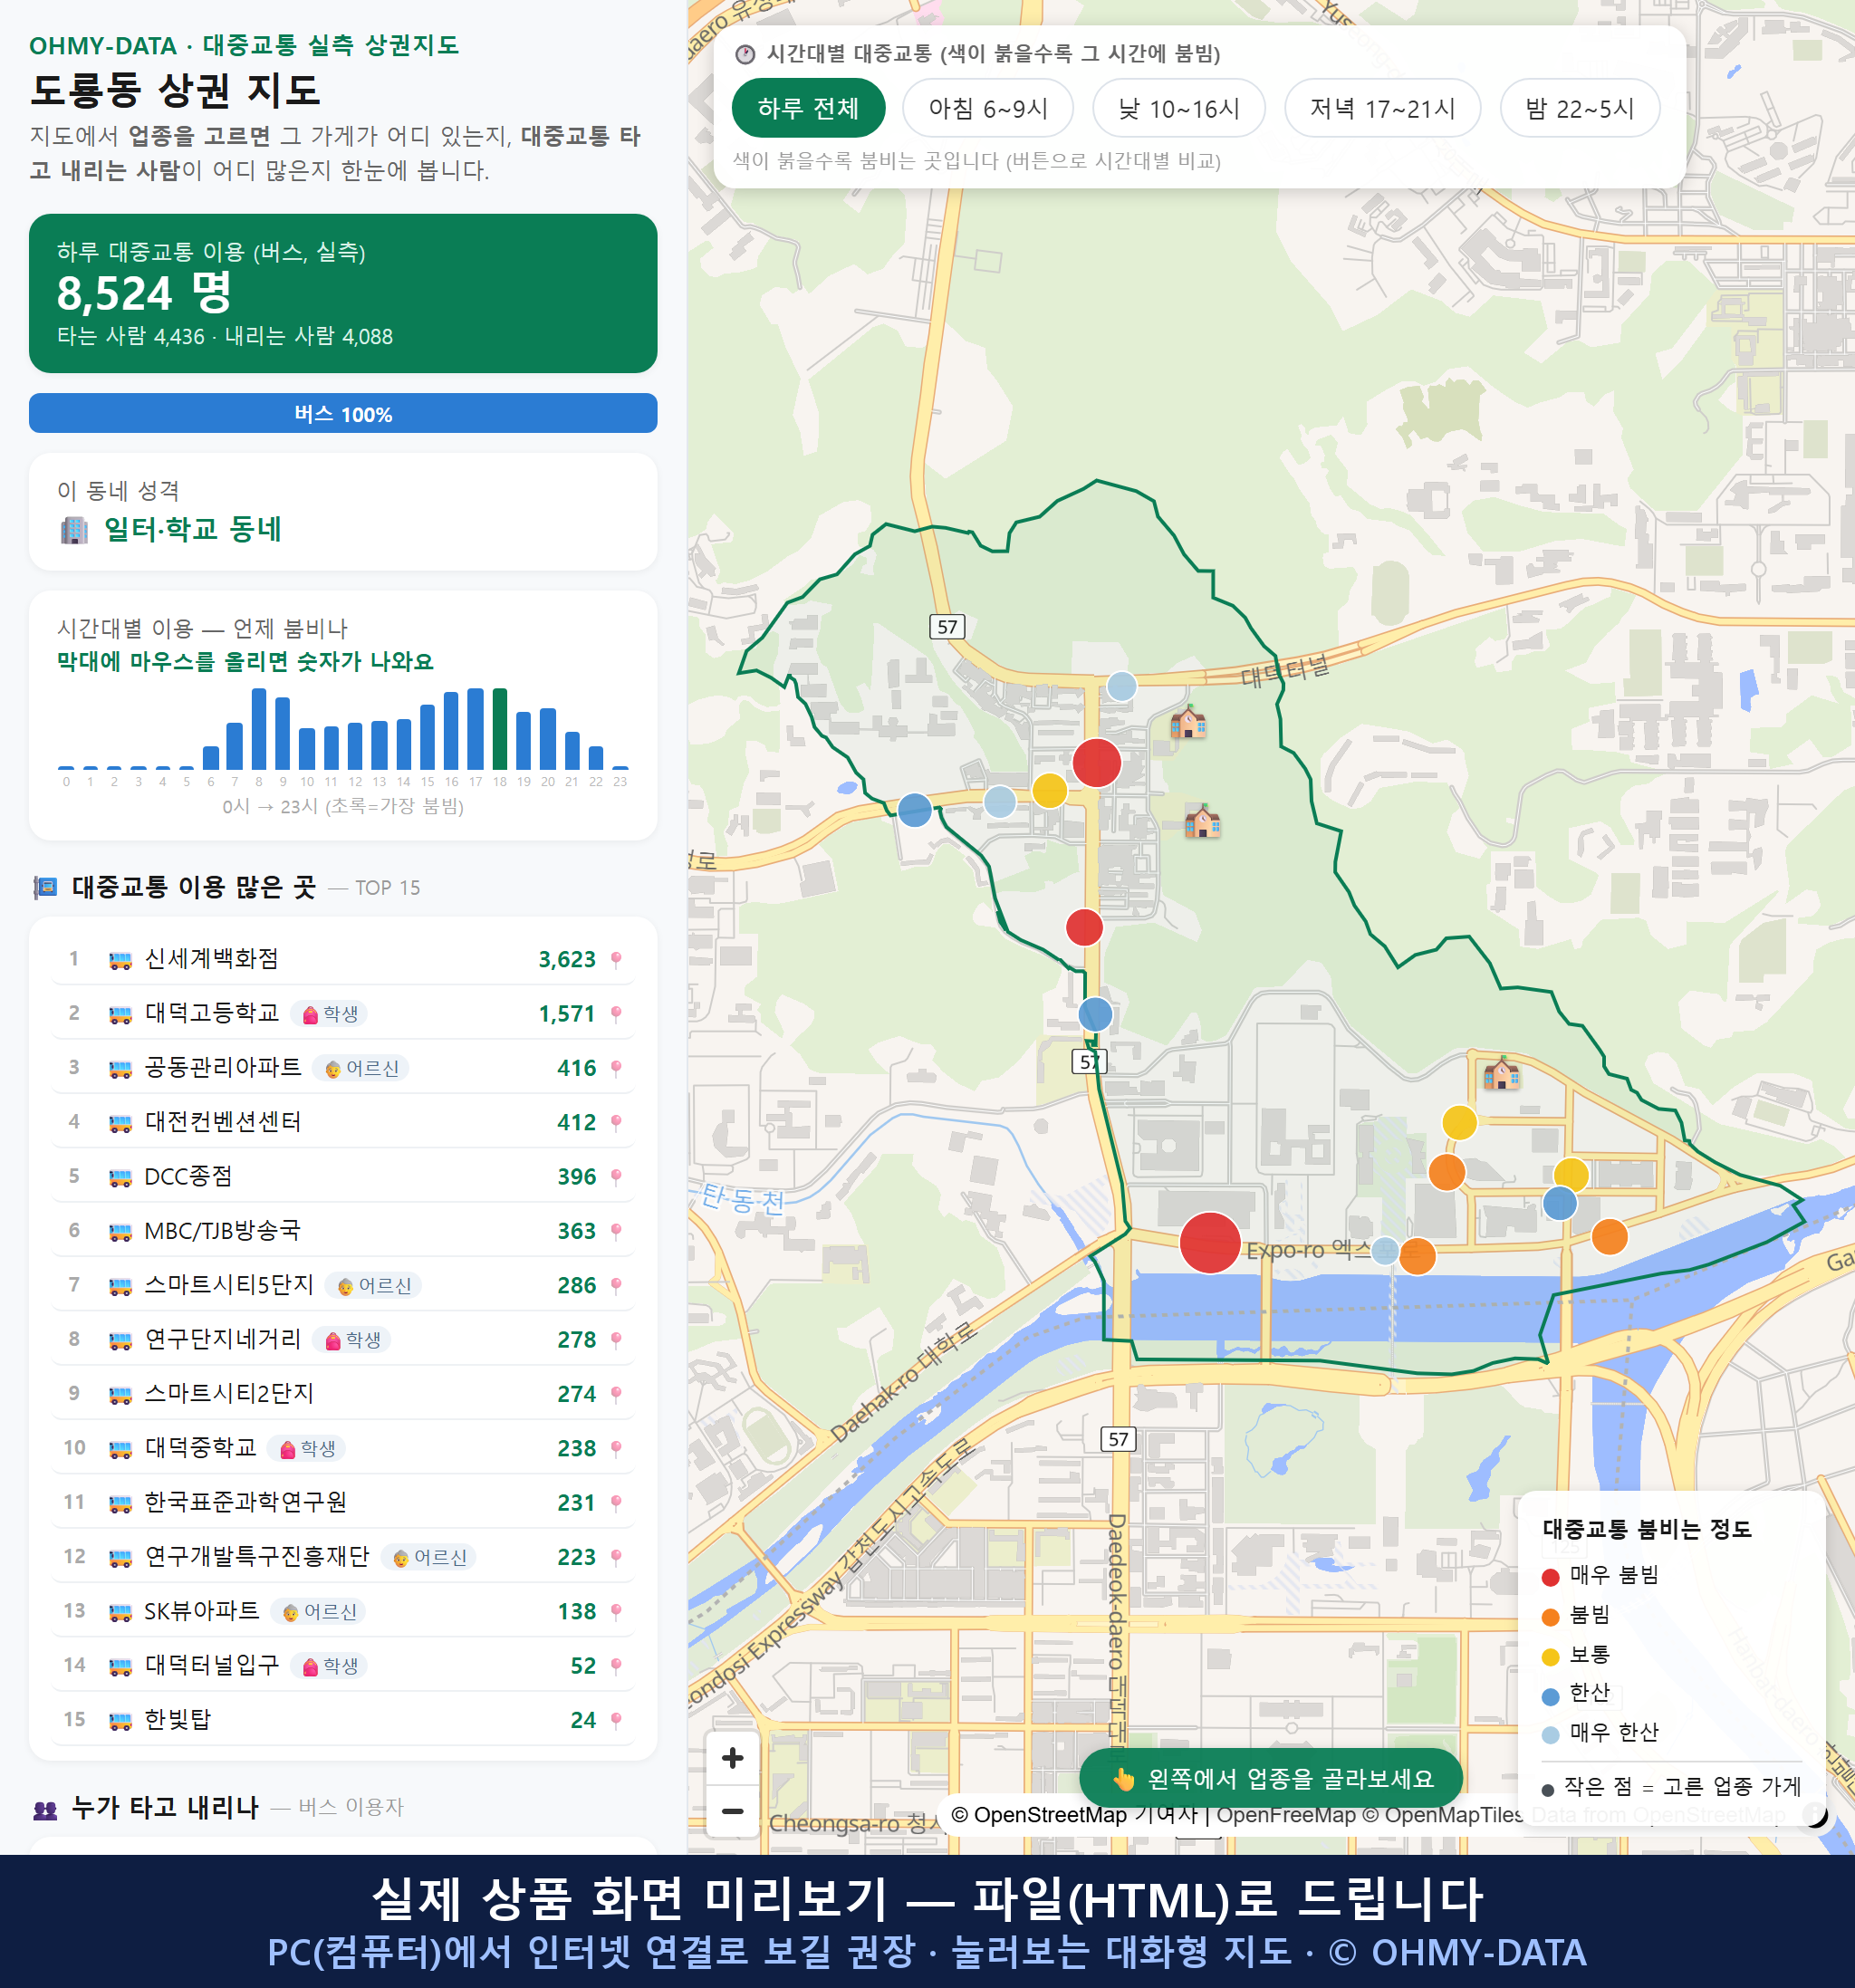This screenshot has width=1855, height=1988.
Task: Click the 어르신 tag on SK뷰아파트 row
Action: [x=319, y=1611]
